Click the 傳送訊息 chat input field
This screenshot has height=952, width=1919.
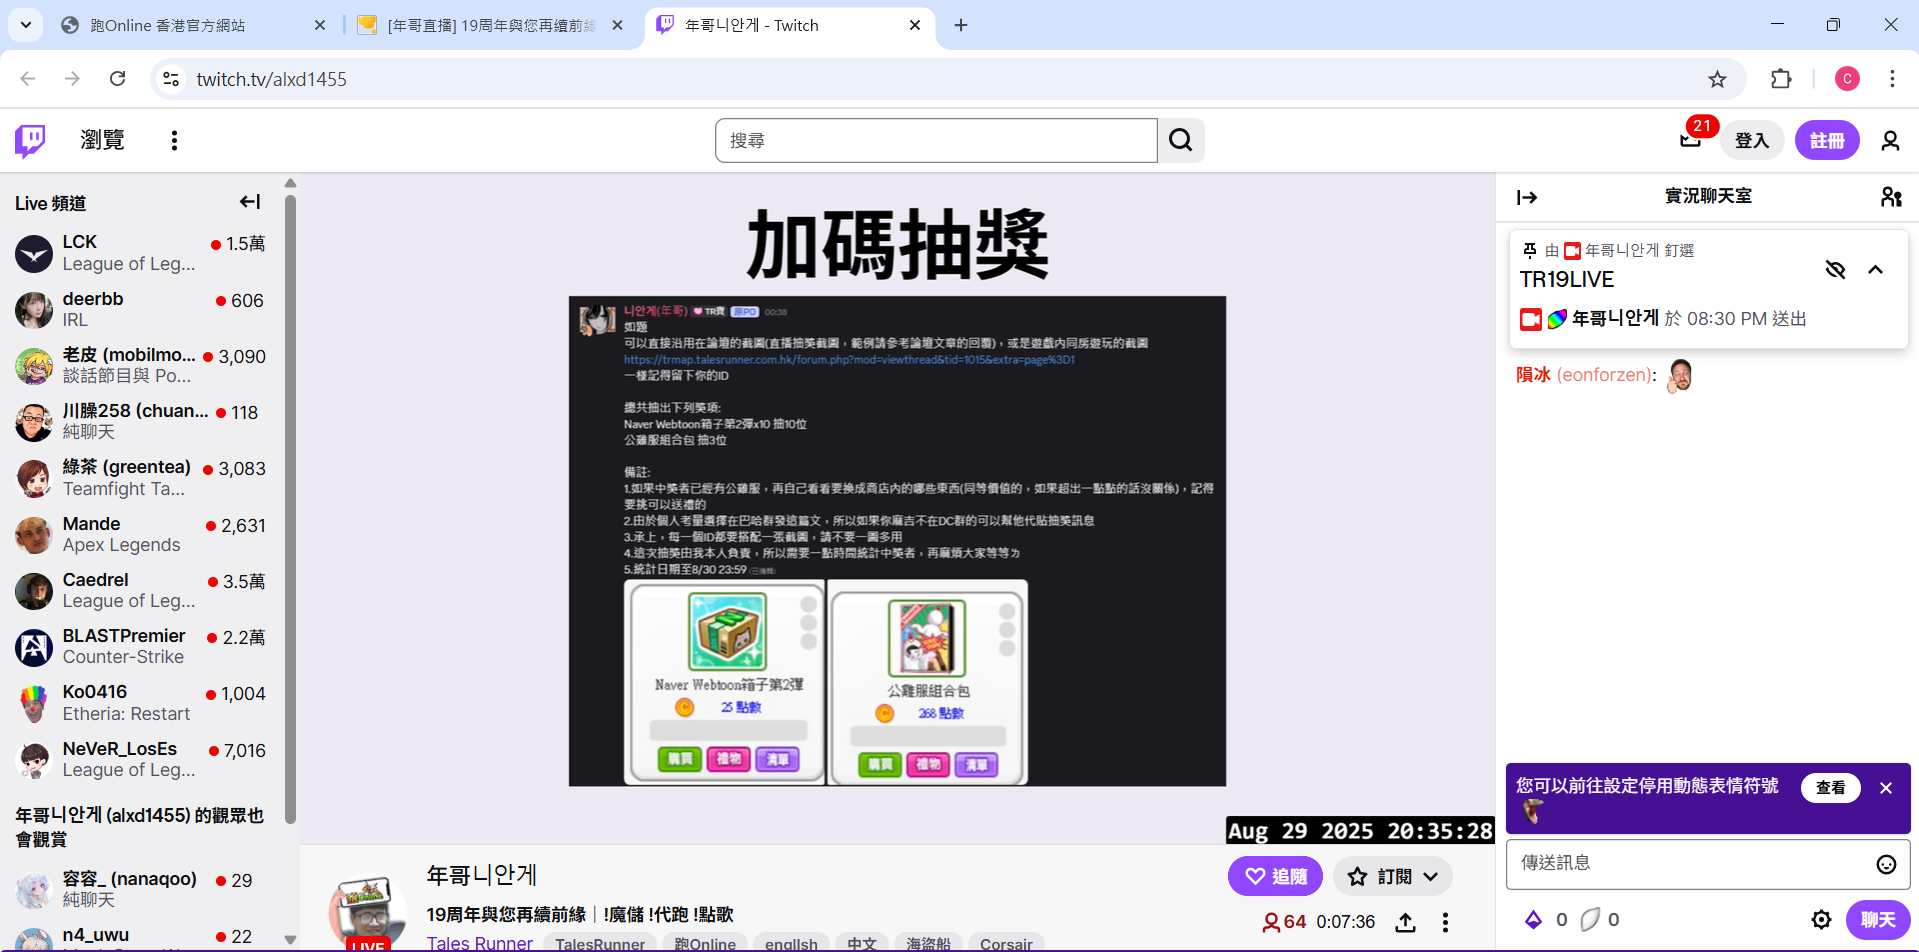(1690, 864)
